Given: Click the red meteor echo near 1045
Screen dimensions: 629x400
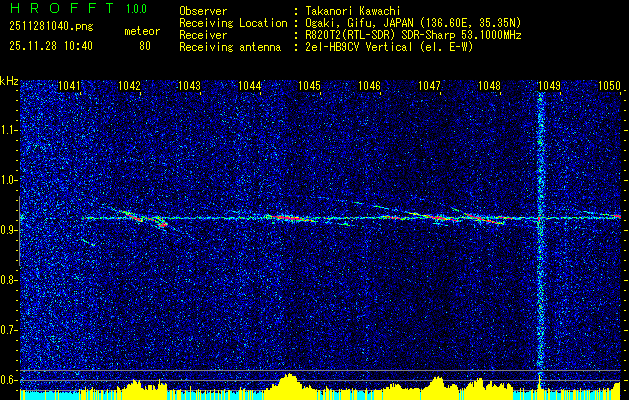Looking at the screenshot, I should [293, 218].
